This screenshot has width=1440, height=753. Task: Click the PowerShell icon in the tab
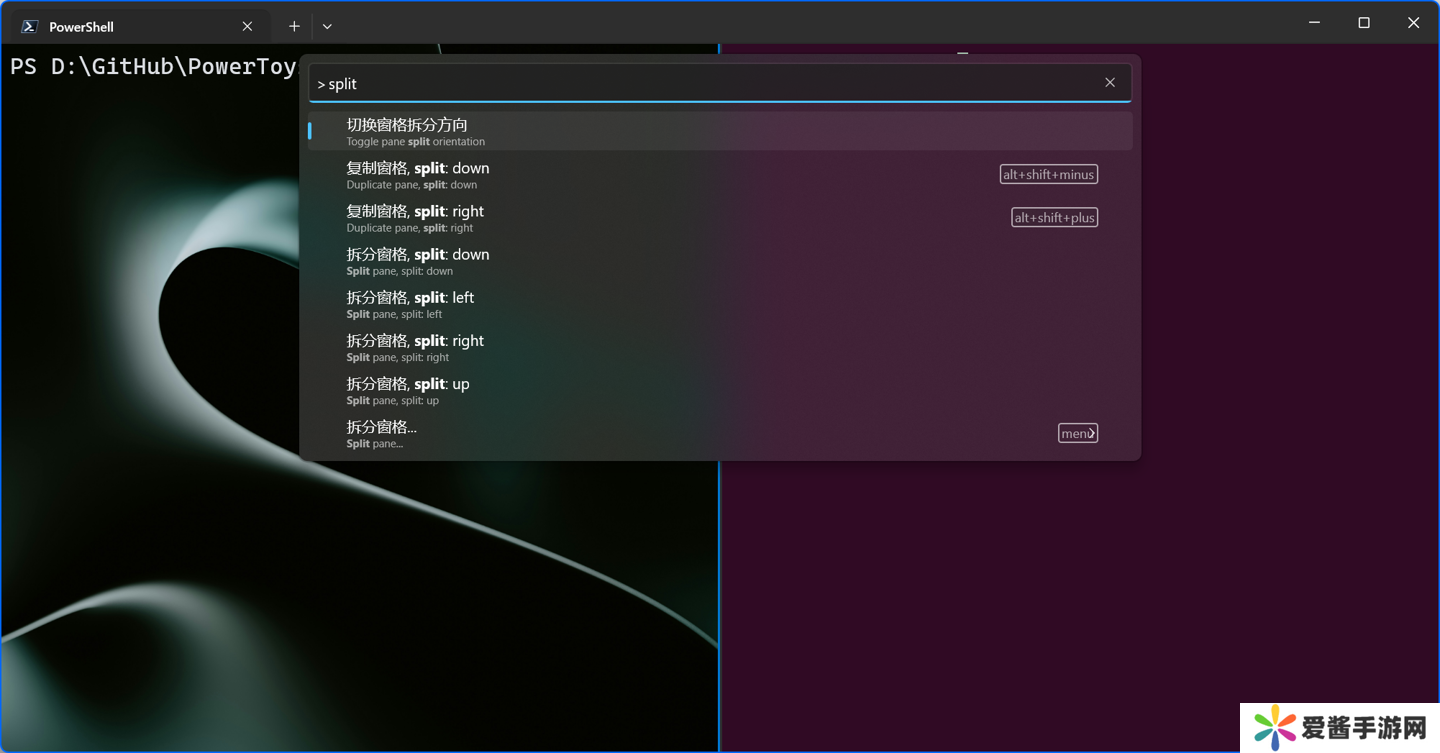pos(30,27)
